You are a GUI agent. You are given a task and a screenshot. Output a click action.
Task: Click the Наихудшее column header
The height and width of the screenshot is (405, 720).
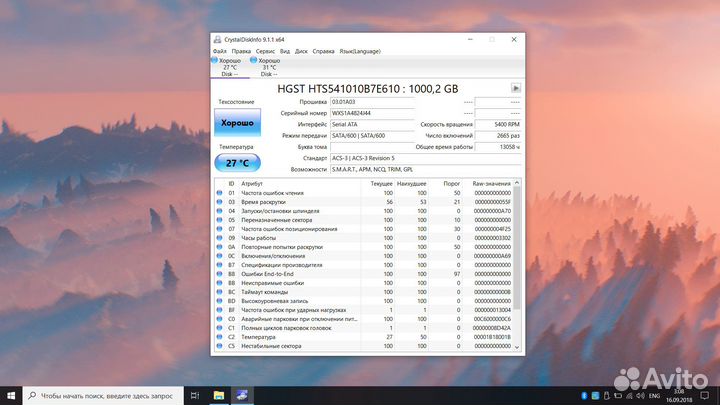(x=411, y=184)
